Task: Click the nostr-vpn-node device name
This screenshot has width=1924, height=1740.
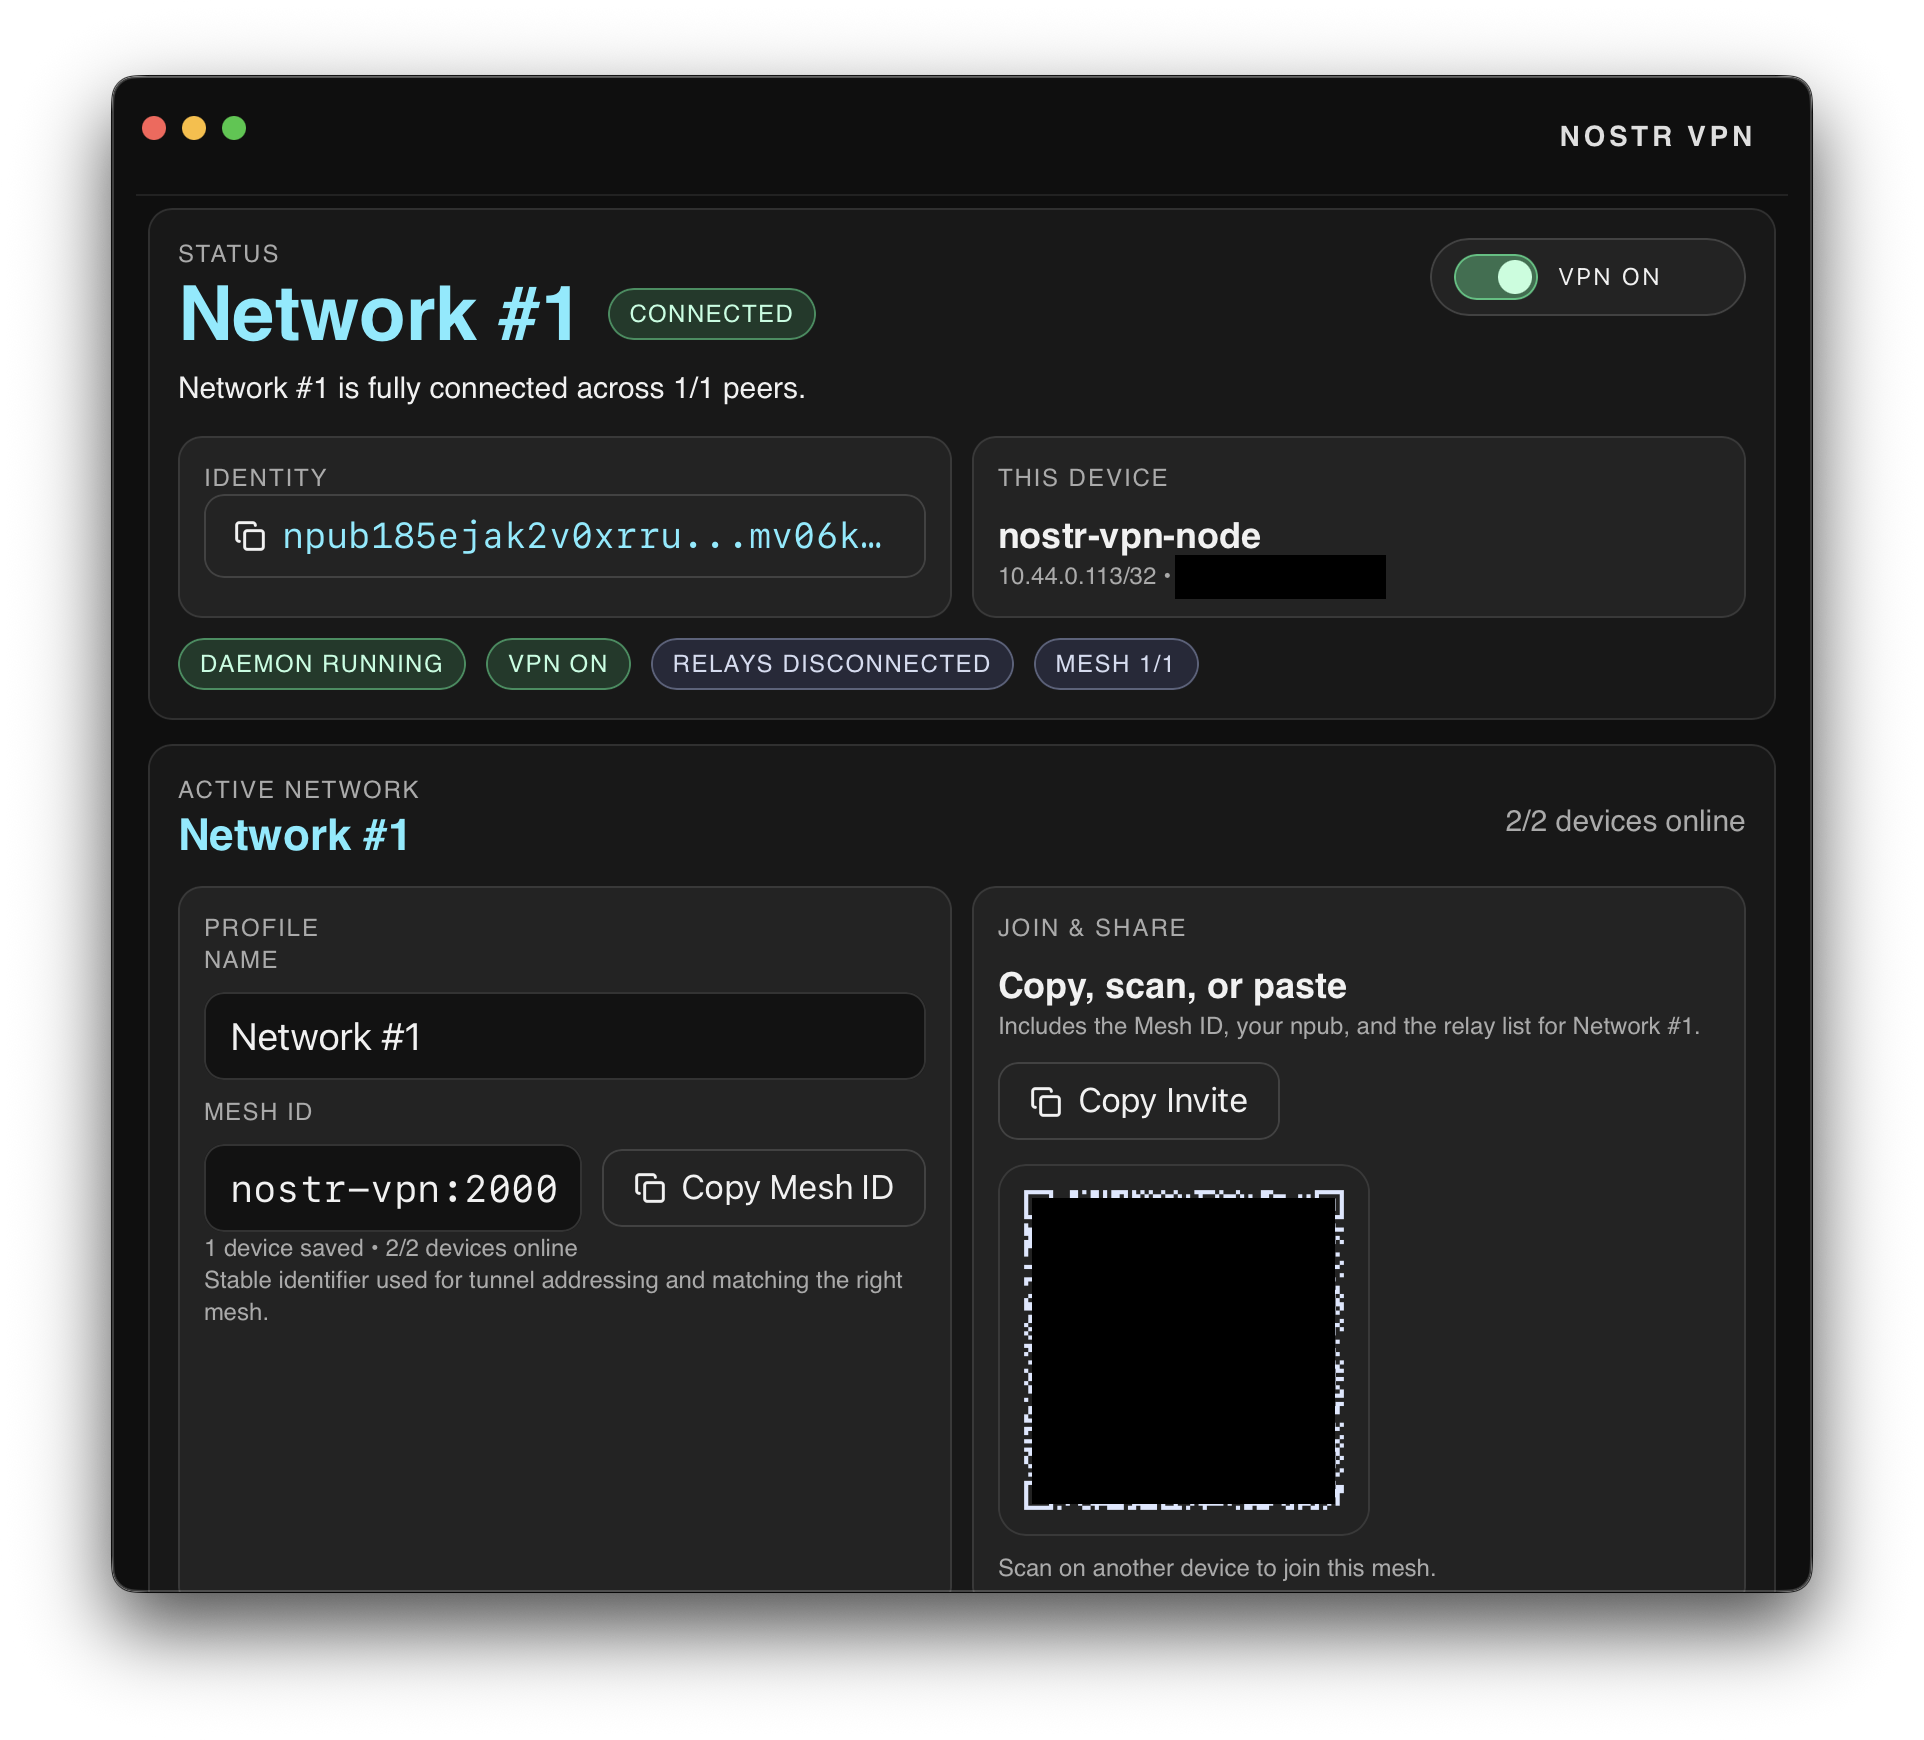Action: 1129,536
